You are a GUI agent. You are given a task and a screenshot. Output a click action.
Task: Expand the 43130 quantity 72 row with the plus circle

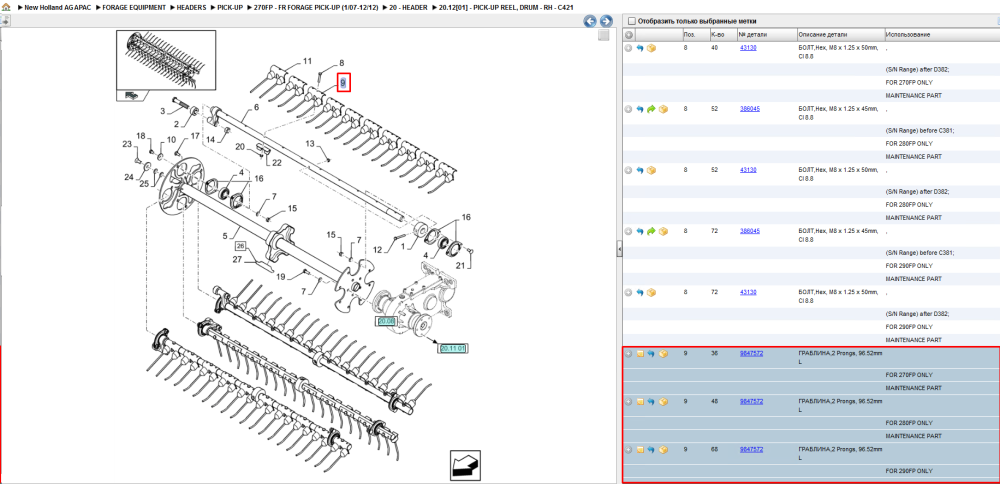[629, 292]
